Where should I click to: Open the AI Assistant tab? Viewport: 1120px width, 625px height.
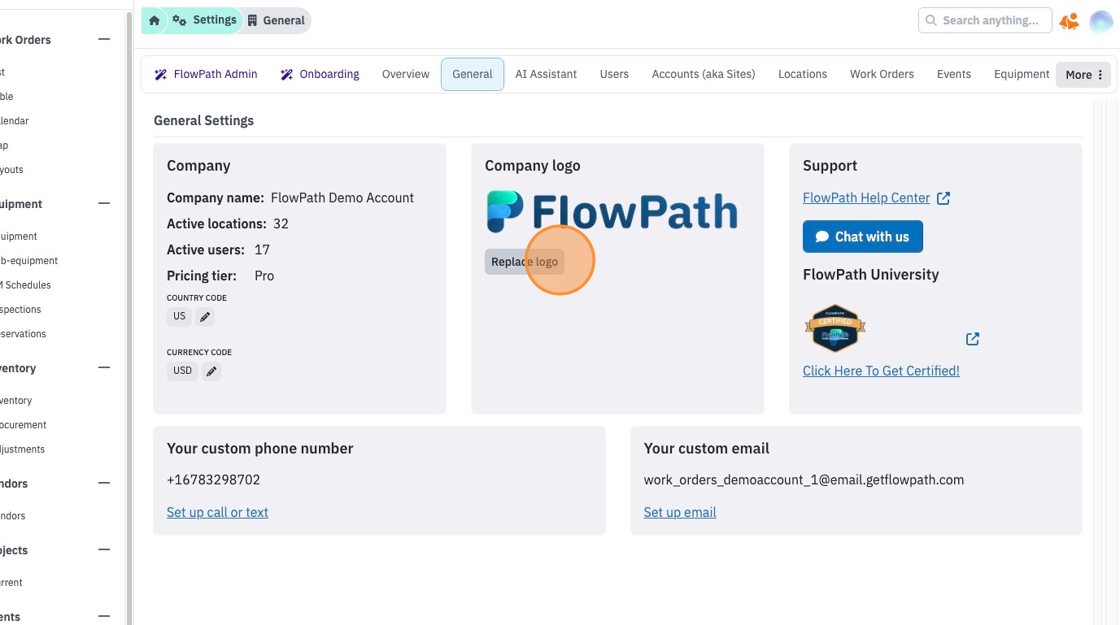click(546, 74)
